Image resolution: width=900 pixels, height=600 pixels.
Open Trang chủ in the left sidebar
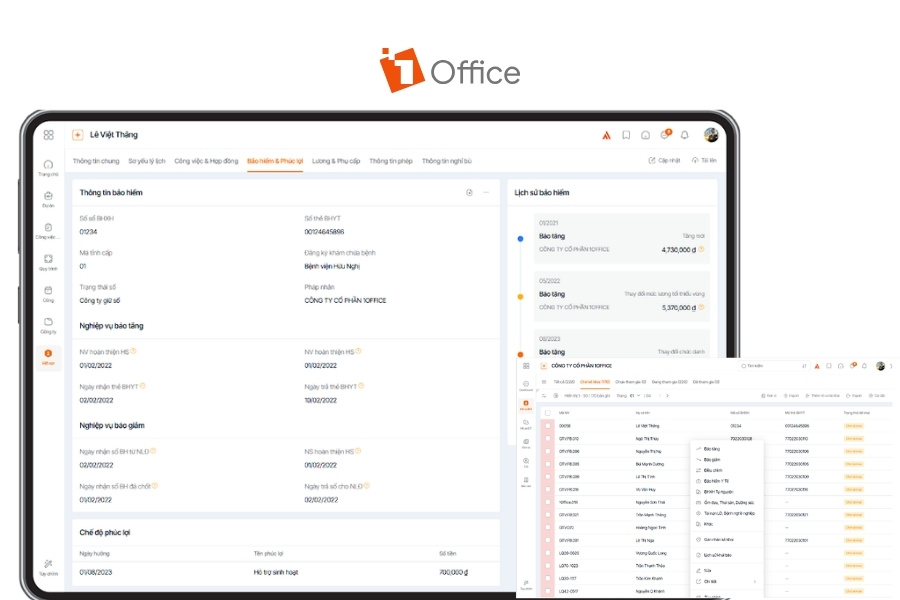48,168
